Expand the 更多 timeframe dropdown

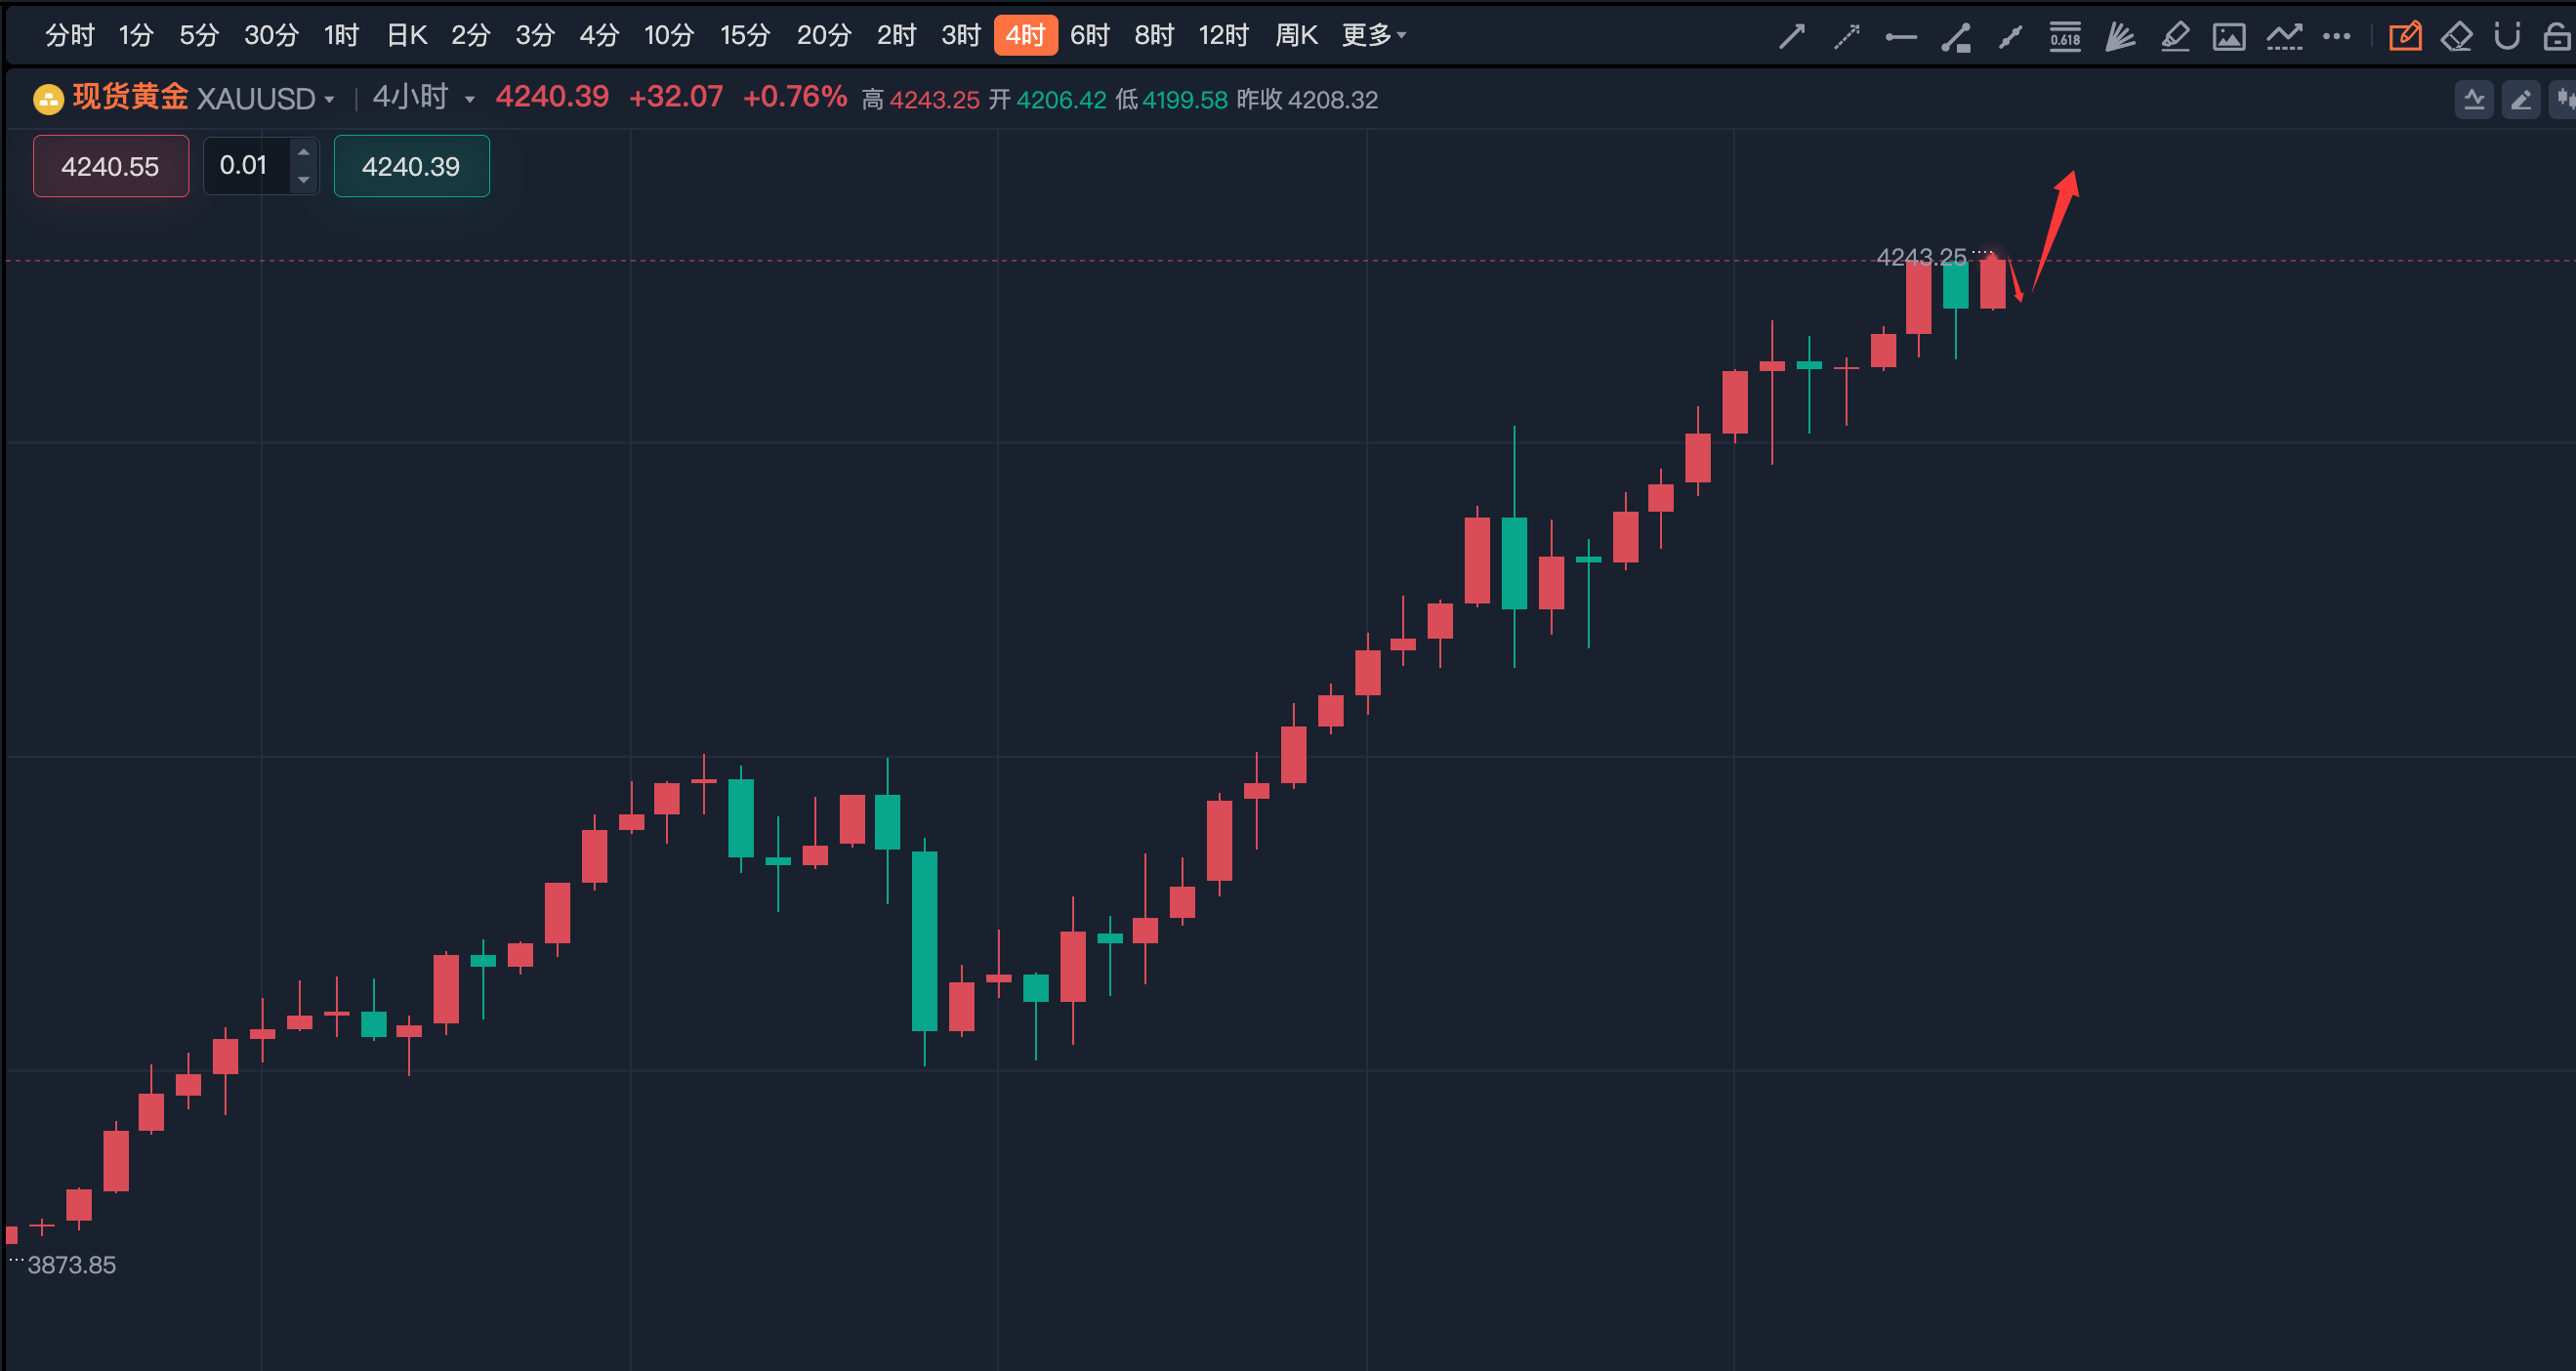pos(1373,36)
